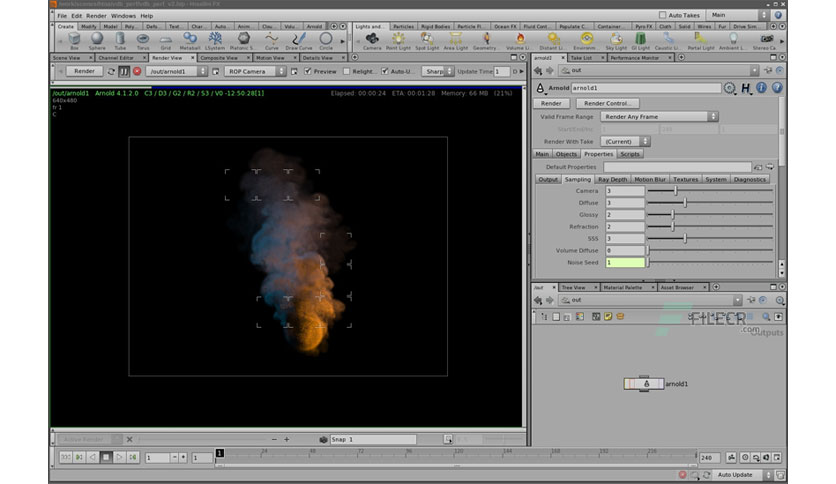Screen dimensions: 836x484
Task: Select the Torus shelf tool
Action: (x=143, y=41)
